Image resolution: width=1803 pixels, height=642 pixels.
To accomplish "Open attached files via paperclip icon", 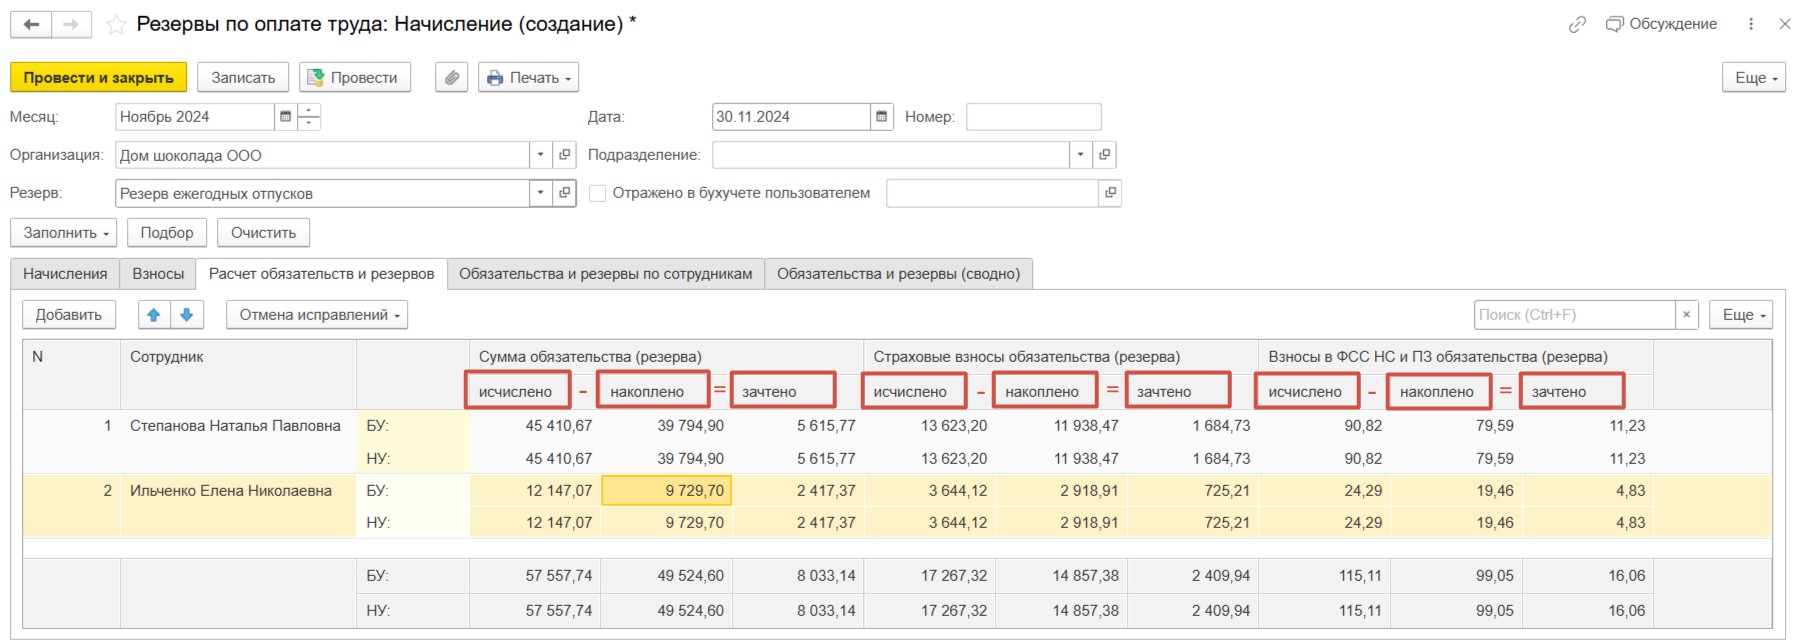I will (452, 77).
